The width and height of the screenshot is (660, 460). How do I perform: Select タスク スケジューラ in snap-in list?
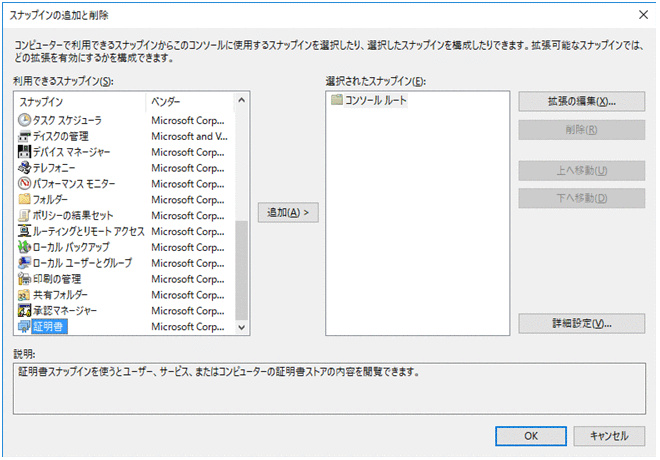click(125, 120)
